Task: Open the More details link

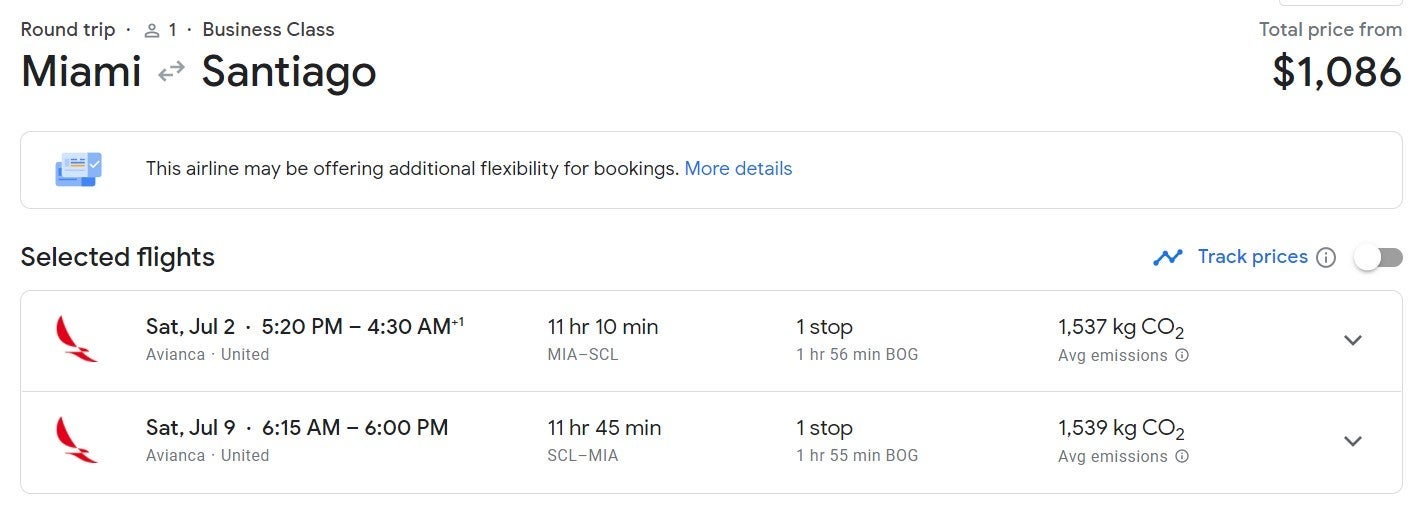Action: pos(738,169)
